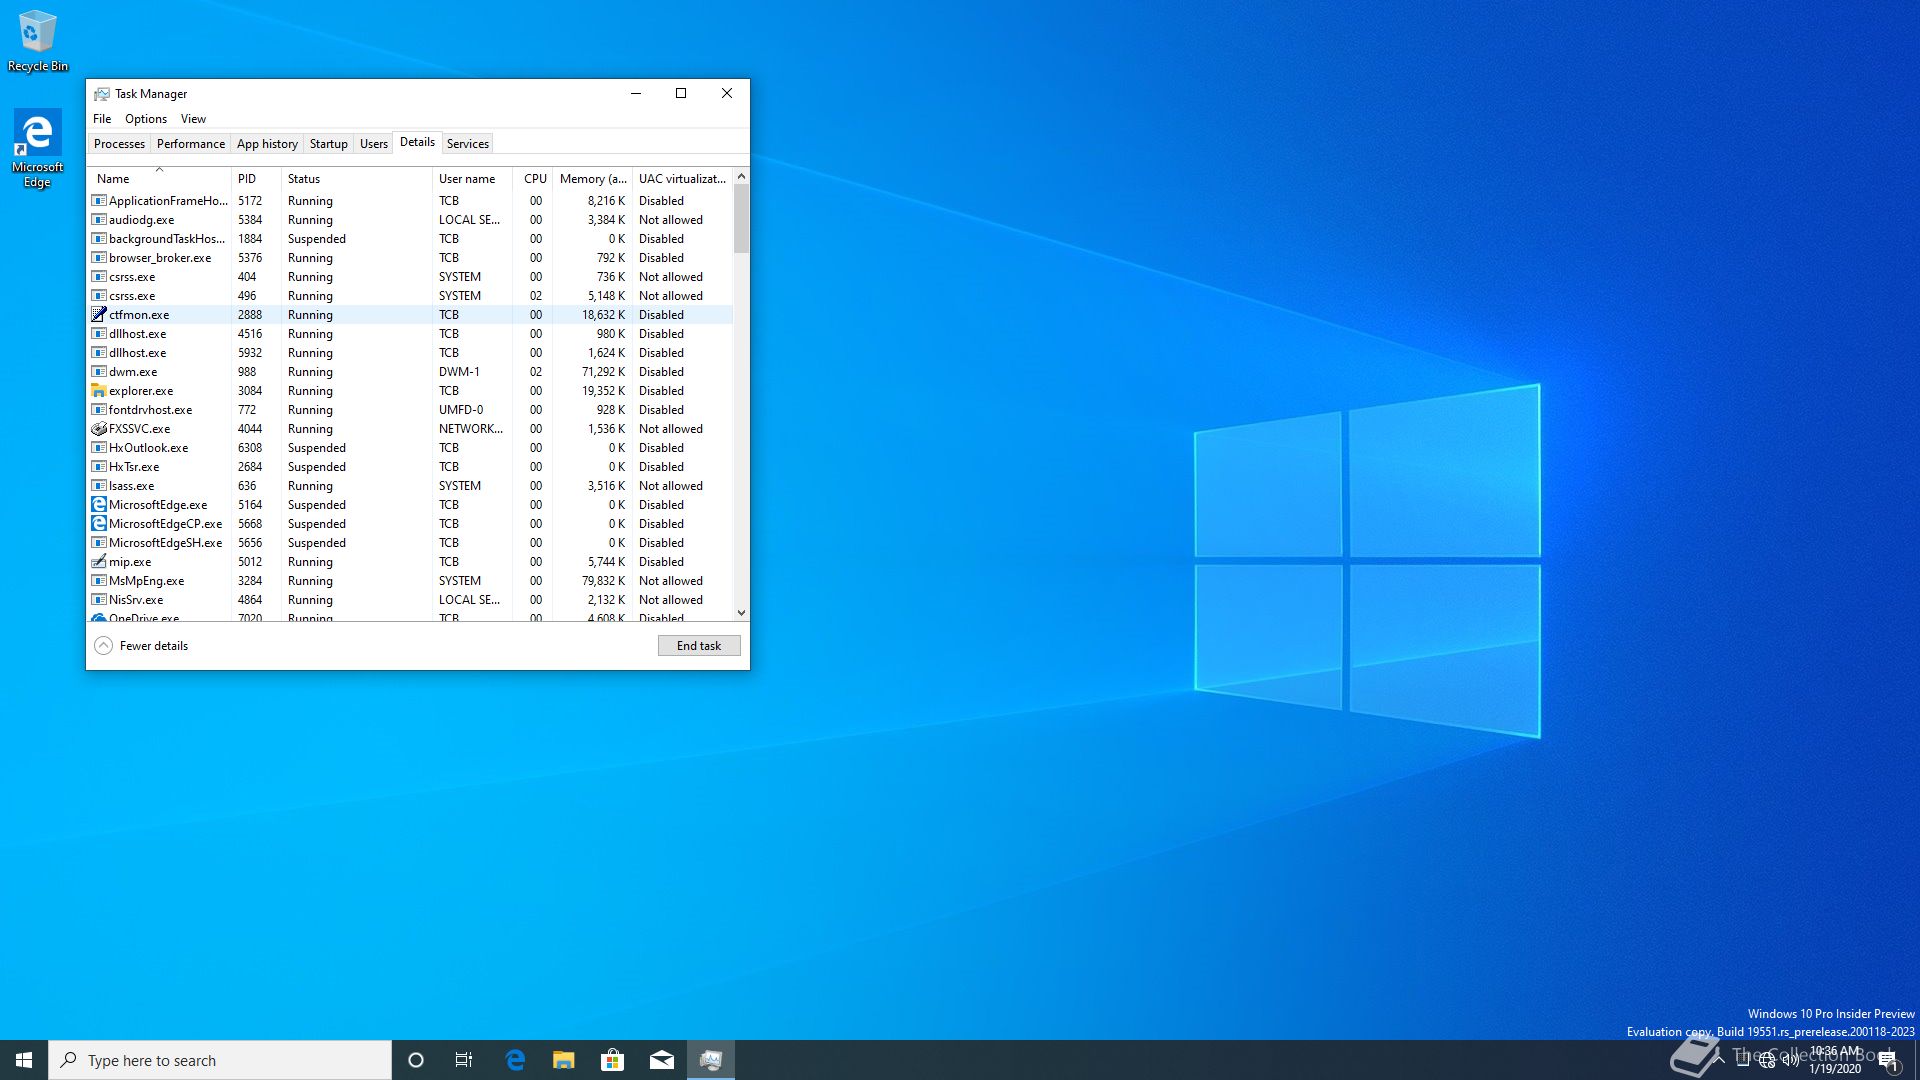The image size is (1920, 1080).
Task: Sort by the Memory column header
Action: (593, 179)
